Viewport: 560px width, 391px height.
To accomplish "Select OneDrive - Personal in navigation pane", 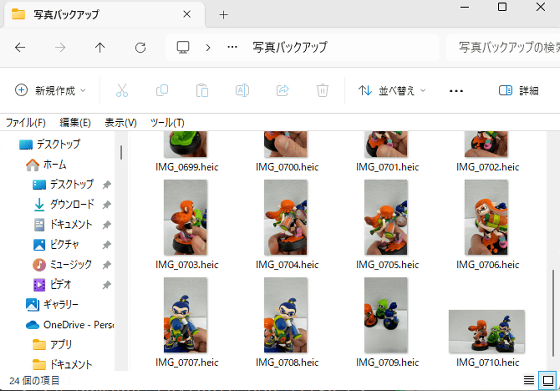I will pyautogui.click(x=70, y=325).
